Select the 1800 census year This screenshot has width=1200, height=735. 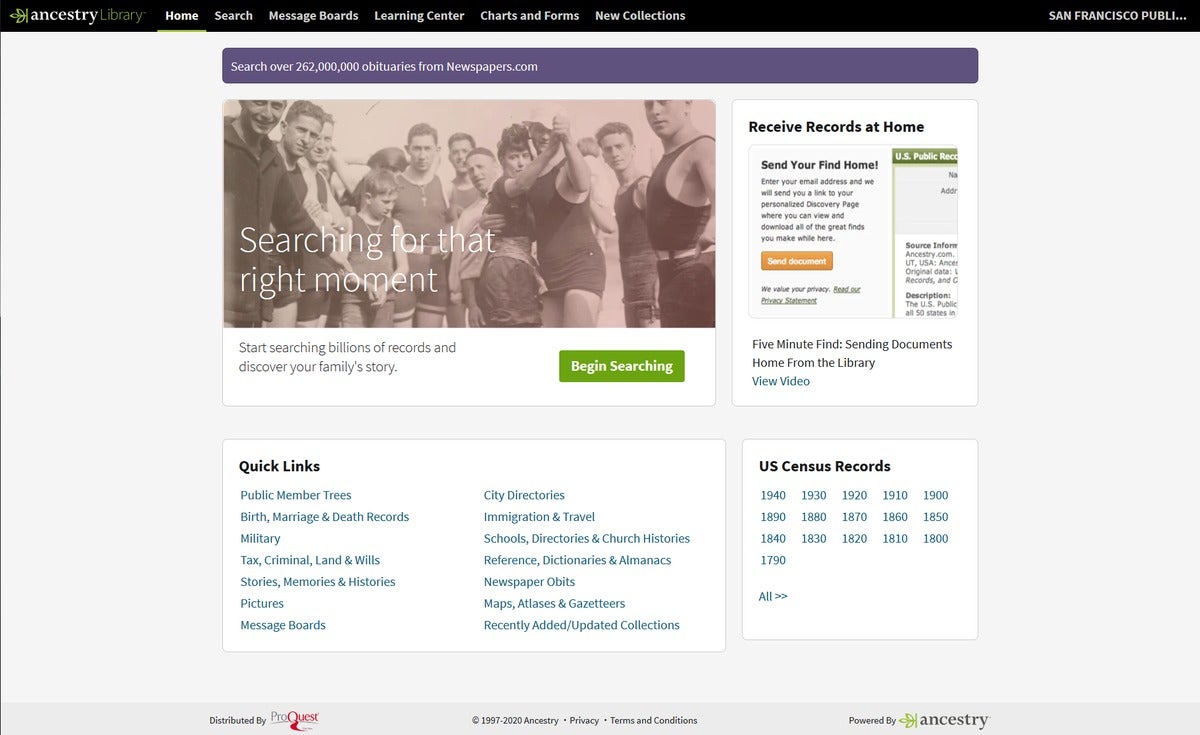coord(936,538)
